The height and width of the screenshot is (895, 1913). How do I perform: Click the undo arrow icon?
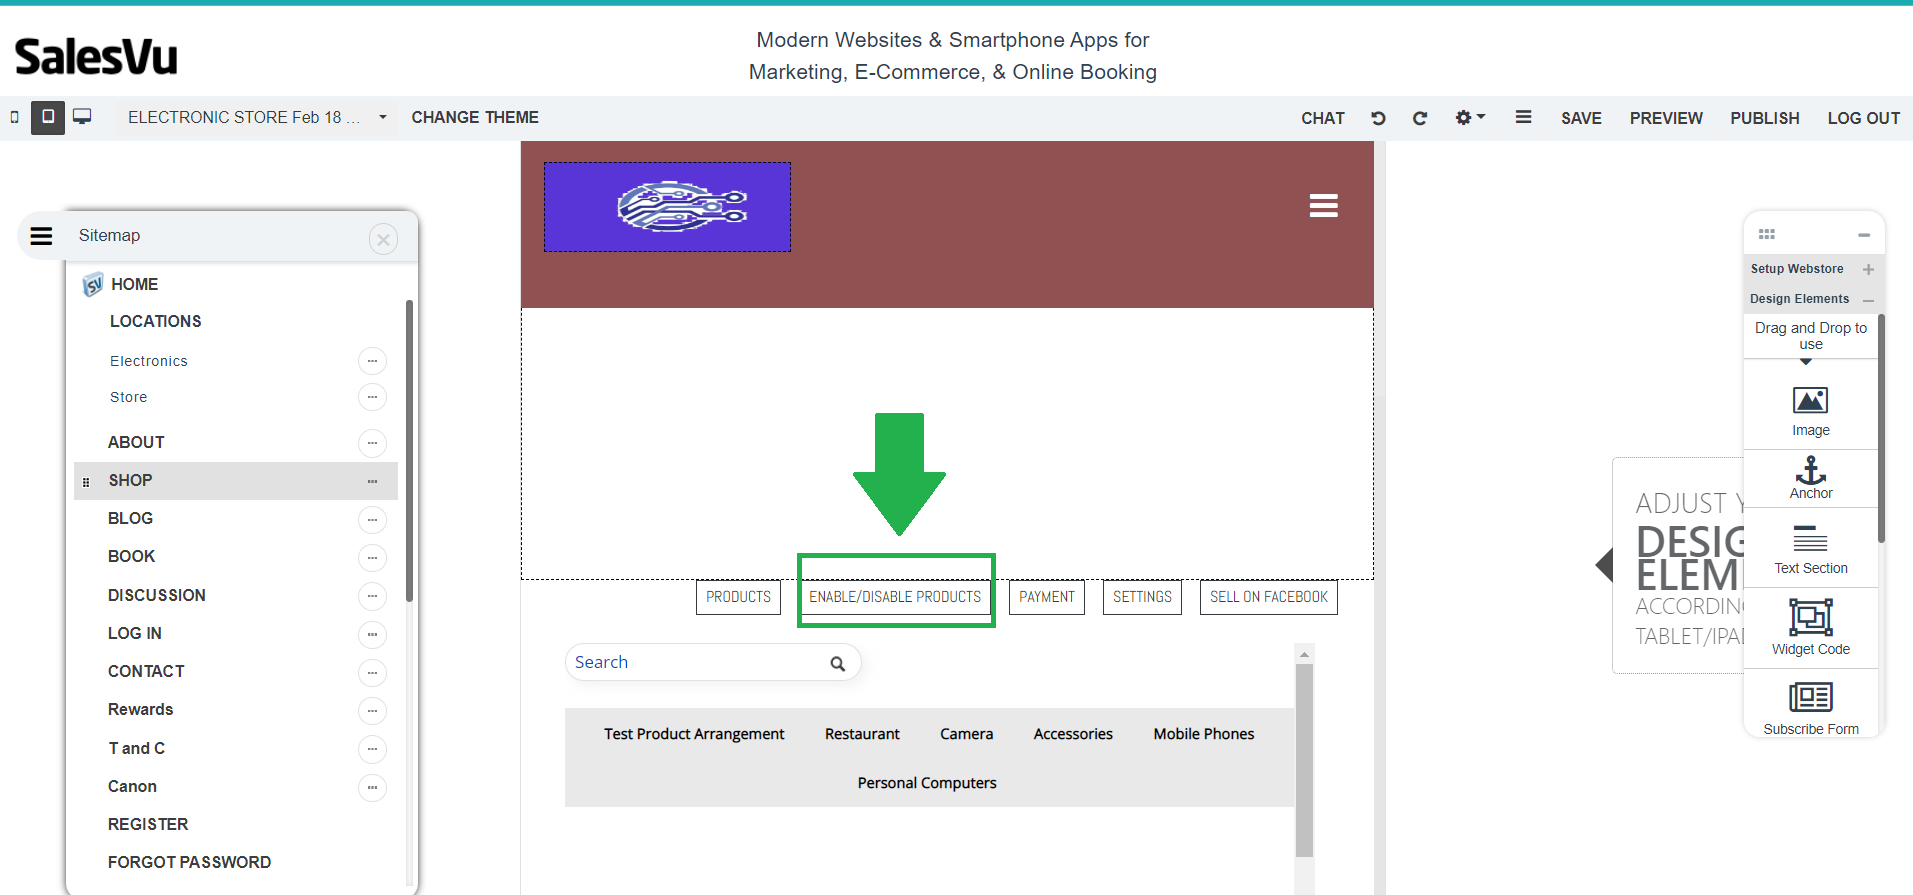(1378, 118)
